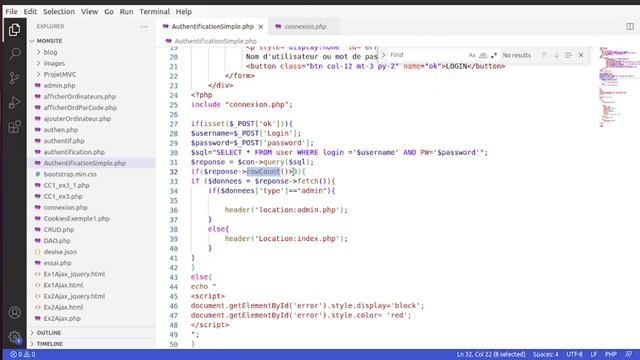Open ajouterOrdinateur.php file
This screenshot has width=640, height=360.
77,118
